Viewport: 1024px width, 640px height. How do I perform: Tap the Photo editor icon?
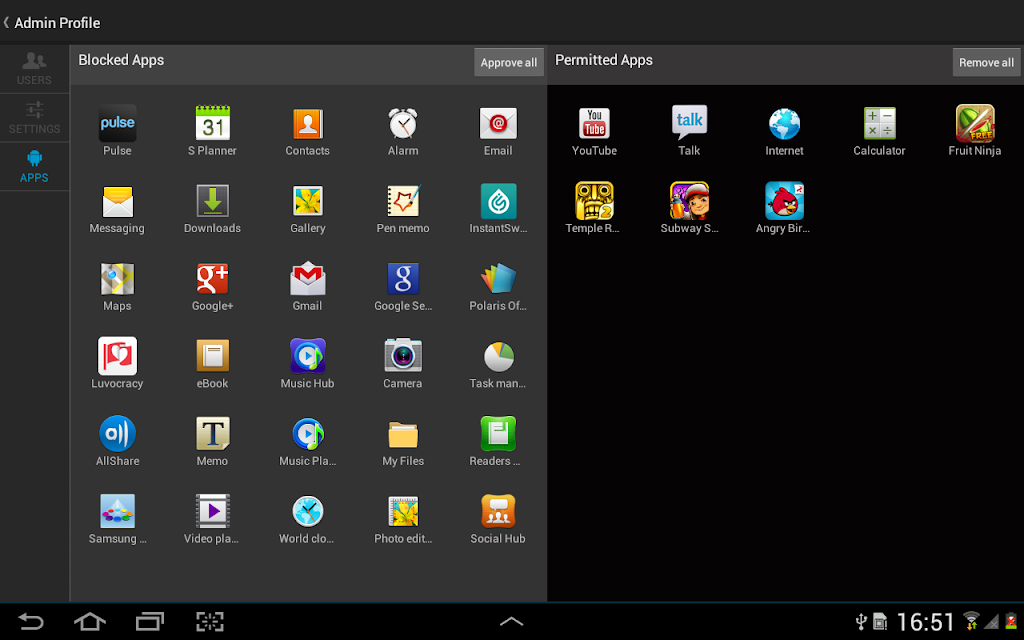tap(403, 511)
